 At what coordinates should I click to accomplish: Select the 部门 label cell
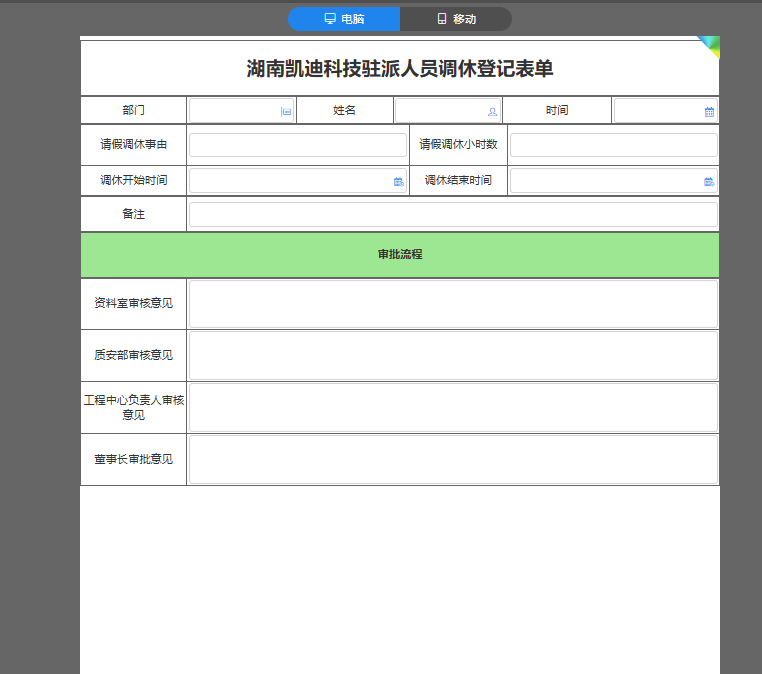[133, 110]
